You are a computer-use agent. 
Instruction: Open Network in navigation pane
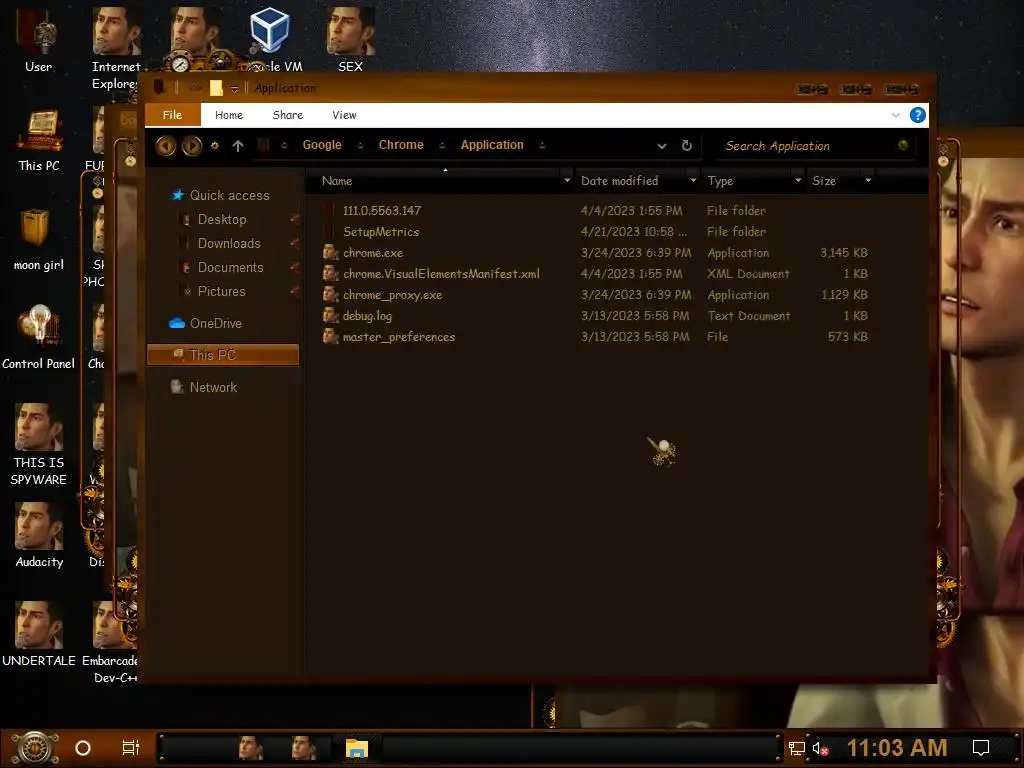213,387
